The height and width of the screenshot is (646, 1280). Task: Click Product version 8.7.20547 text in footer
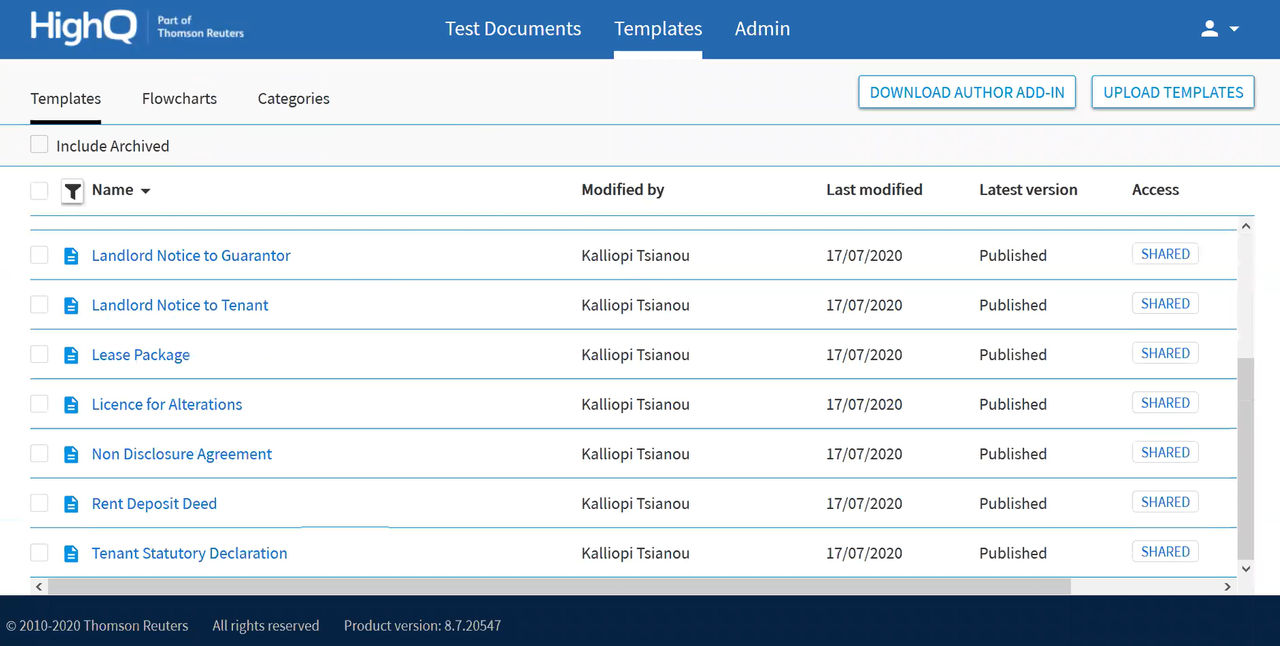click(422, 626)
